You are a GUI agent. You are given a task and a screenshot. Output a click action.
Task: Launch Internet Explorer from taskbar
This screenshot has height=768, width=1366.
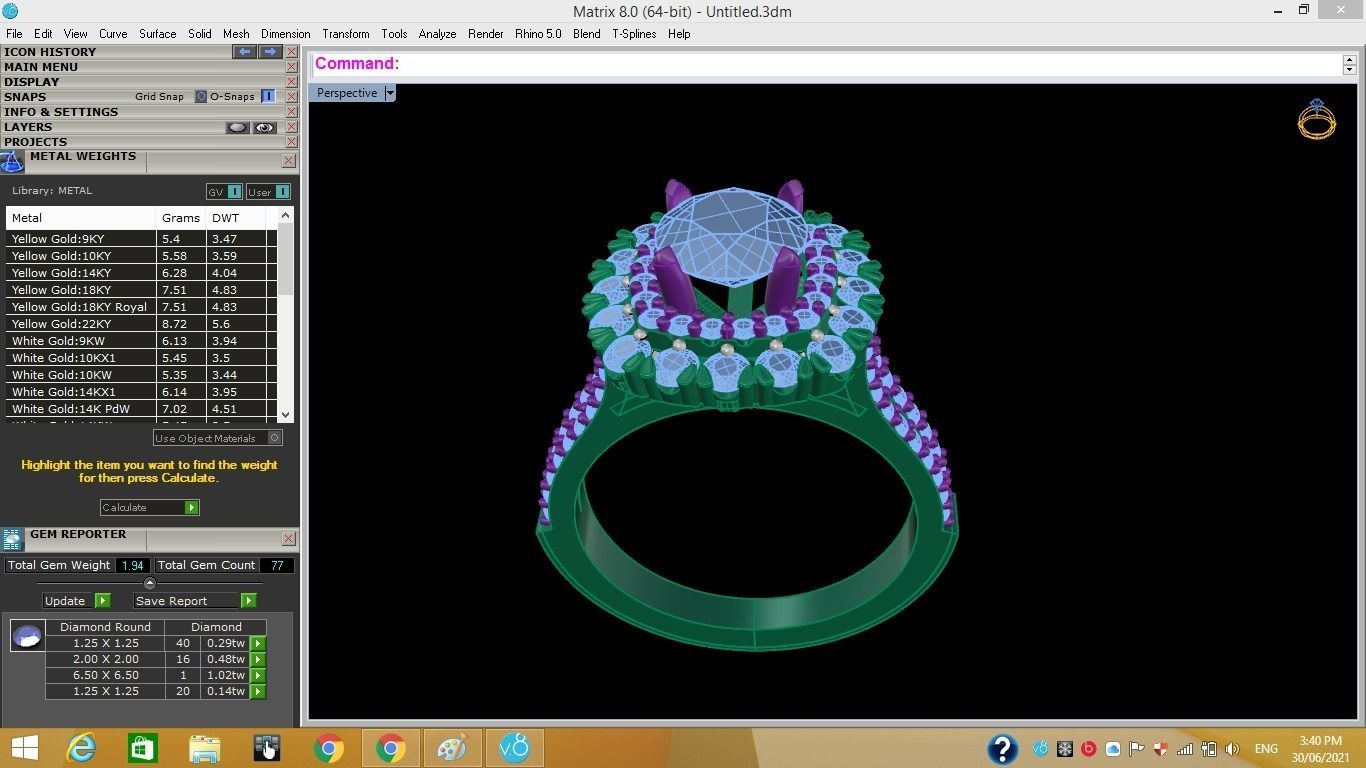[x=81, y=748]
